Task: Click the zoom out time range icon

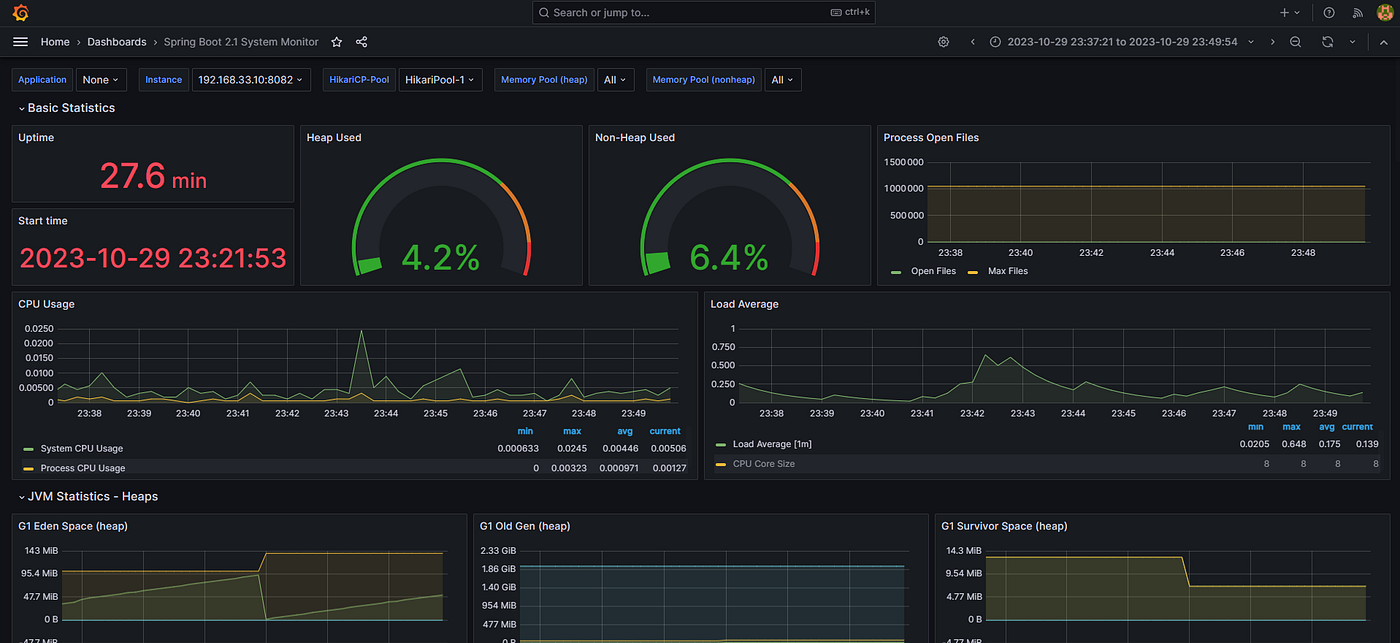Action: point(1295,42)
